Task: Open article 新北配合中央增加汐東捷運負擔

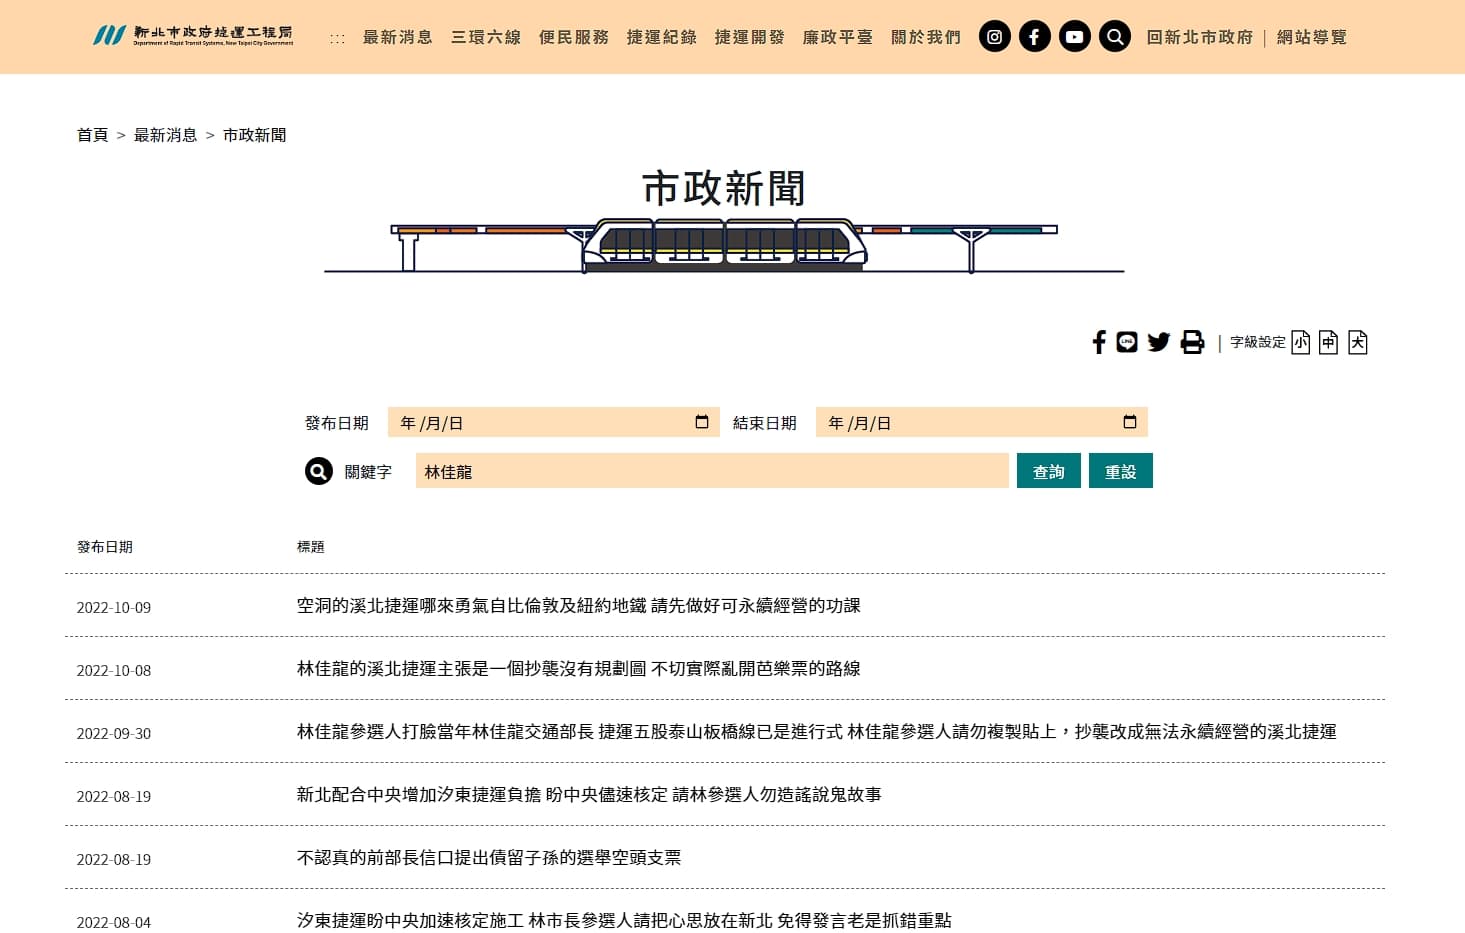Action: tap(589, 795)
